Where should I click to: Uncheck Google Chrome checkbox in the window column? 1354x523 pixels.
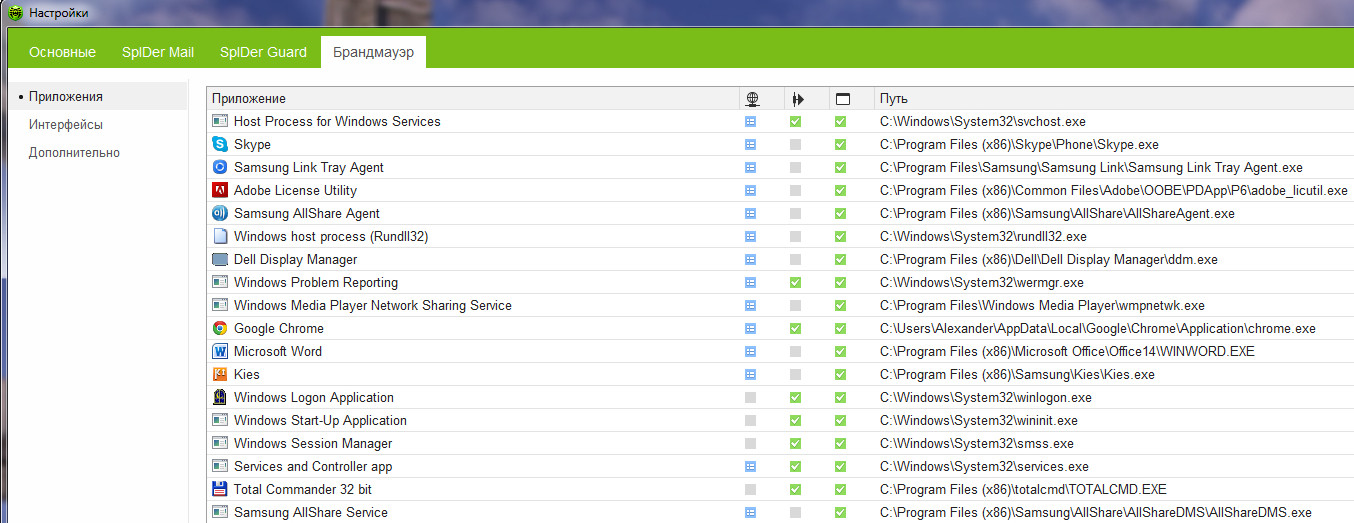[840, 328]
